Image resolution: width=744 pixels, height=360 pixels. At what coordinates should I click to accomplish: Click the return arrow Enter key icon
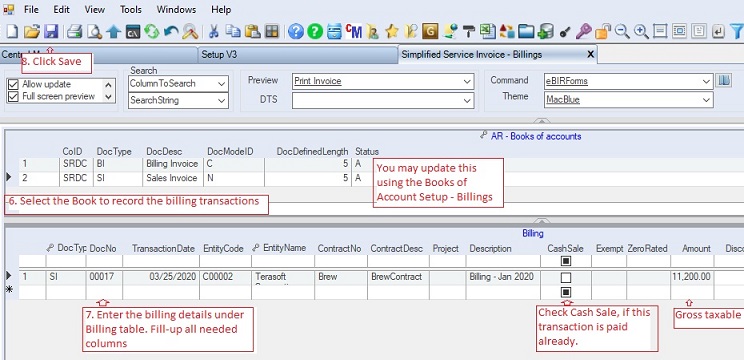[x=718, y=32]
